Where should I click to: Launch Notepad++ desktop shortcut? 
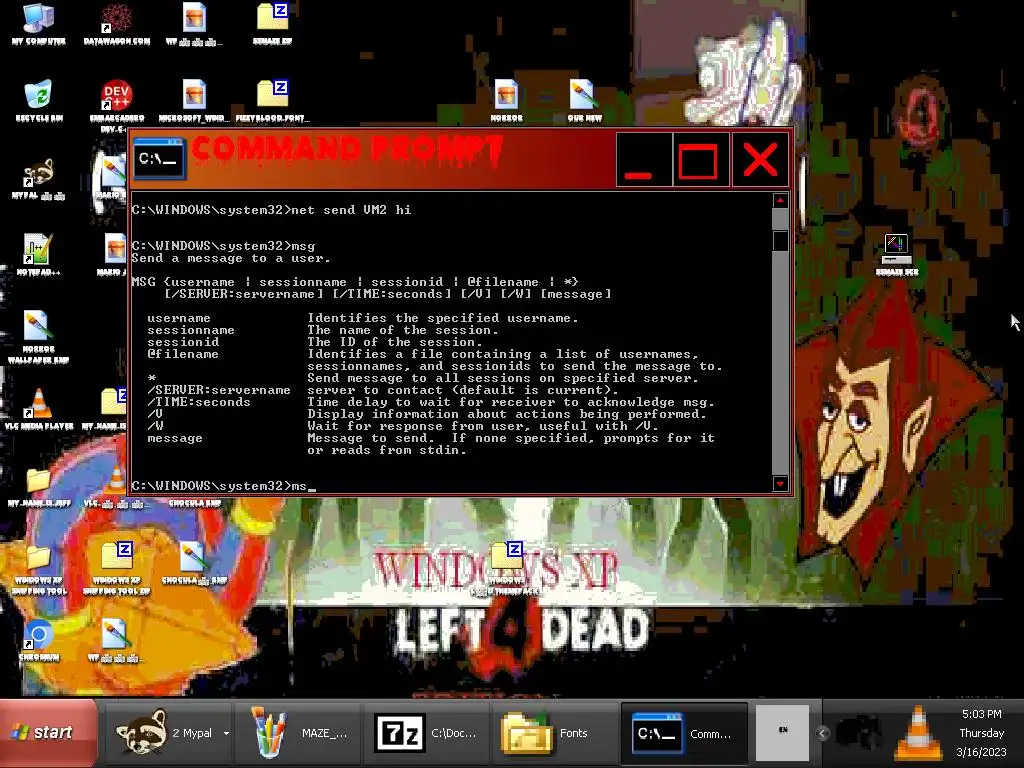click(39, 254)
